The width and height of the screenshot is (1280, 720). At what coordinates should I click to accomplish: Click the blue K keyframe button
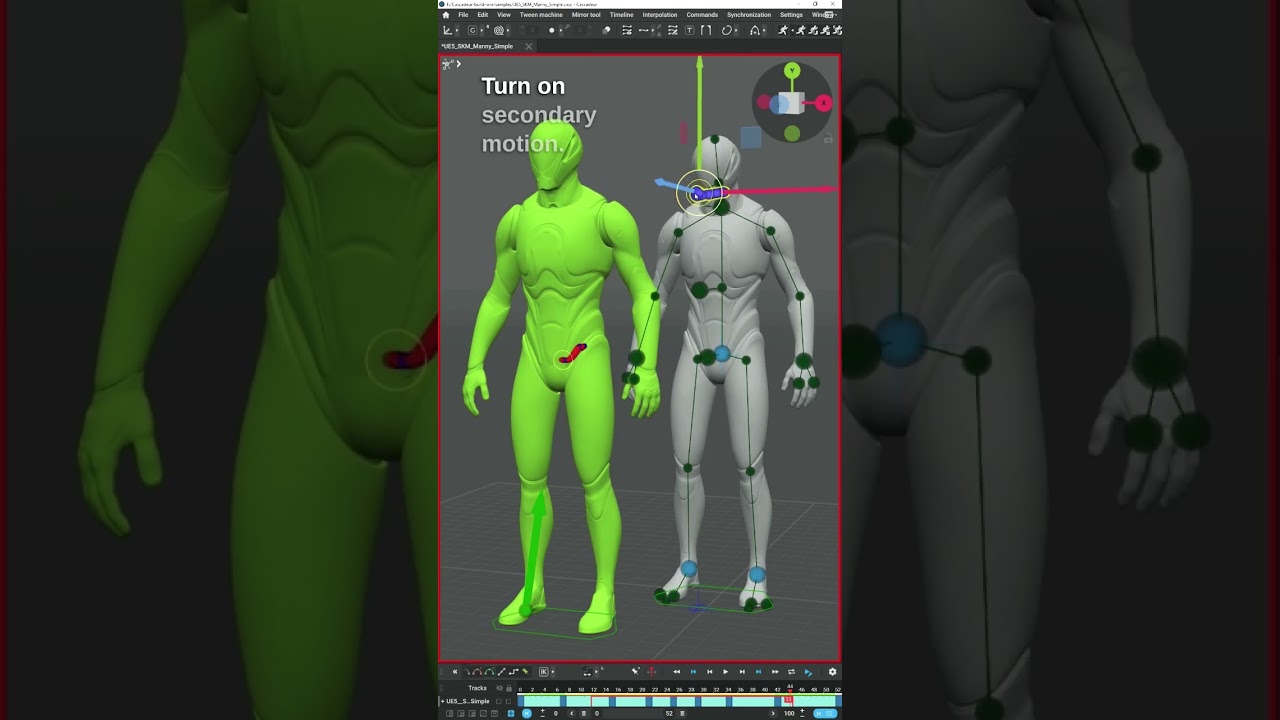click(x=527, y=713)
